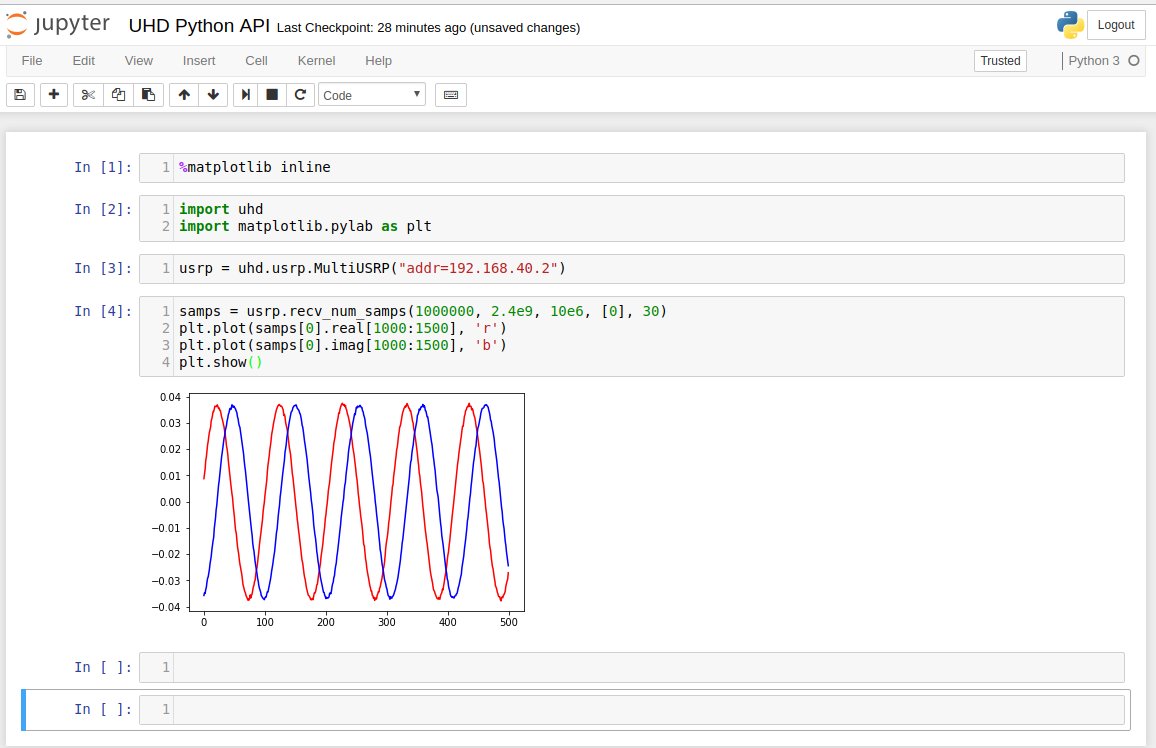Click the save and checkpoint icon
The height and width of the screenshot is (748, 1156).
[21, 95]
